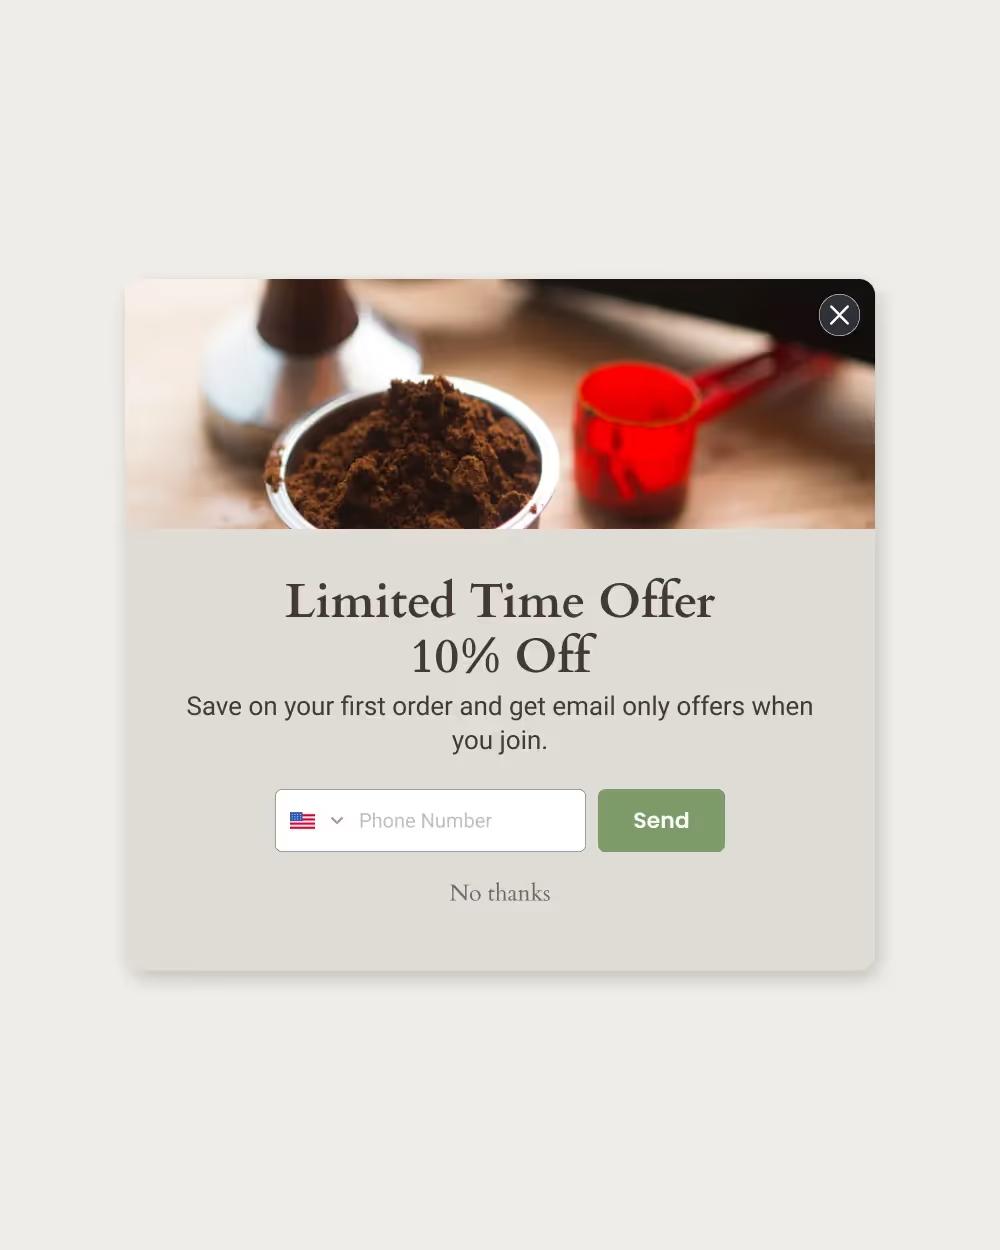Click the blank popup area beneath No thanks
Image resolution: width=1000 pixels, height=1250 pixels.
500,940
